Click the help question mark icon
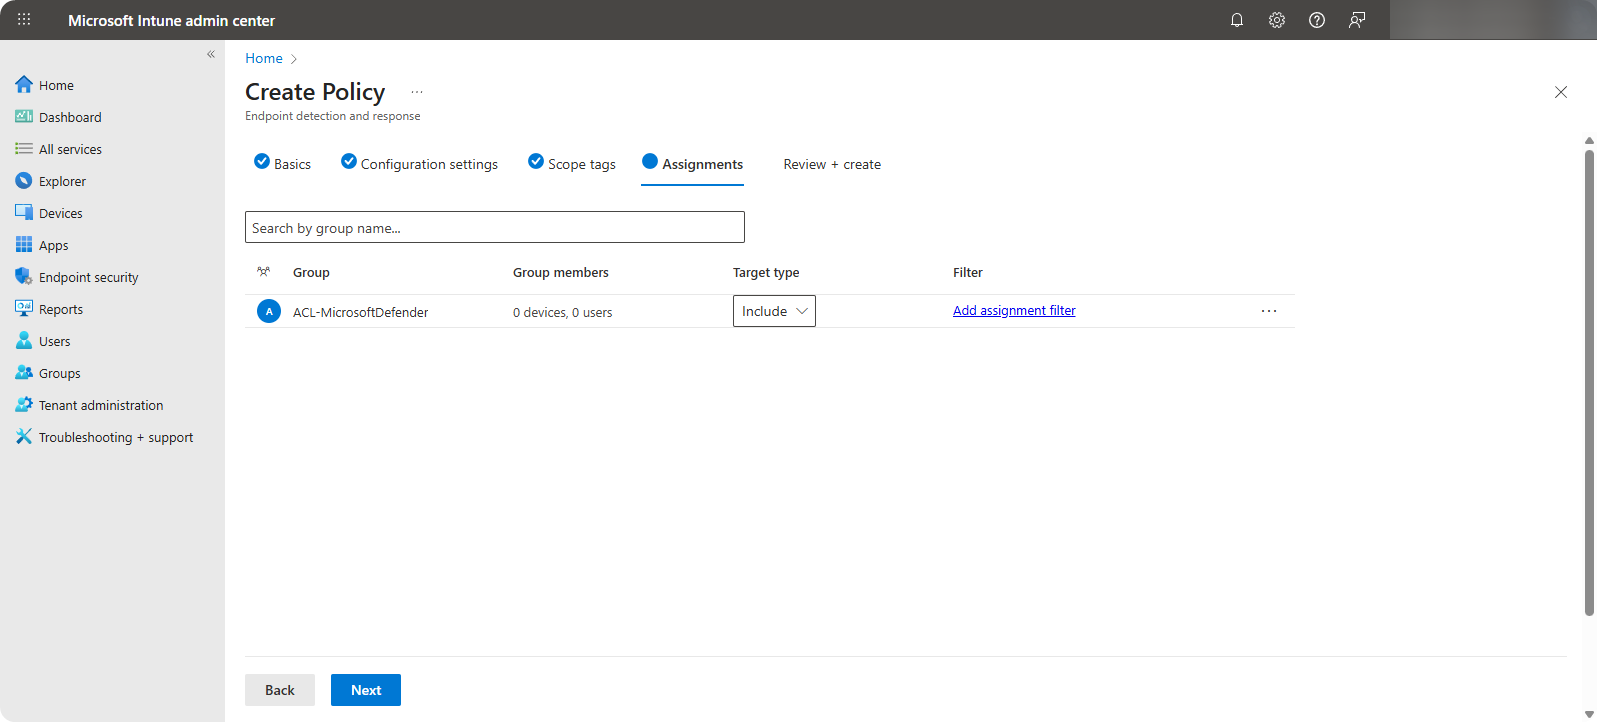 click(1317, 20)
